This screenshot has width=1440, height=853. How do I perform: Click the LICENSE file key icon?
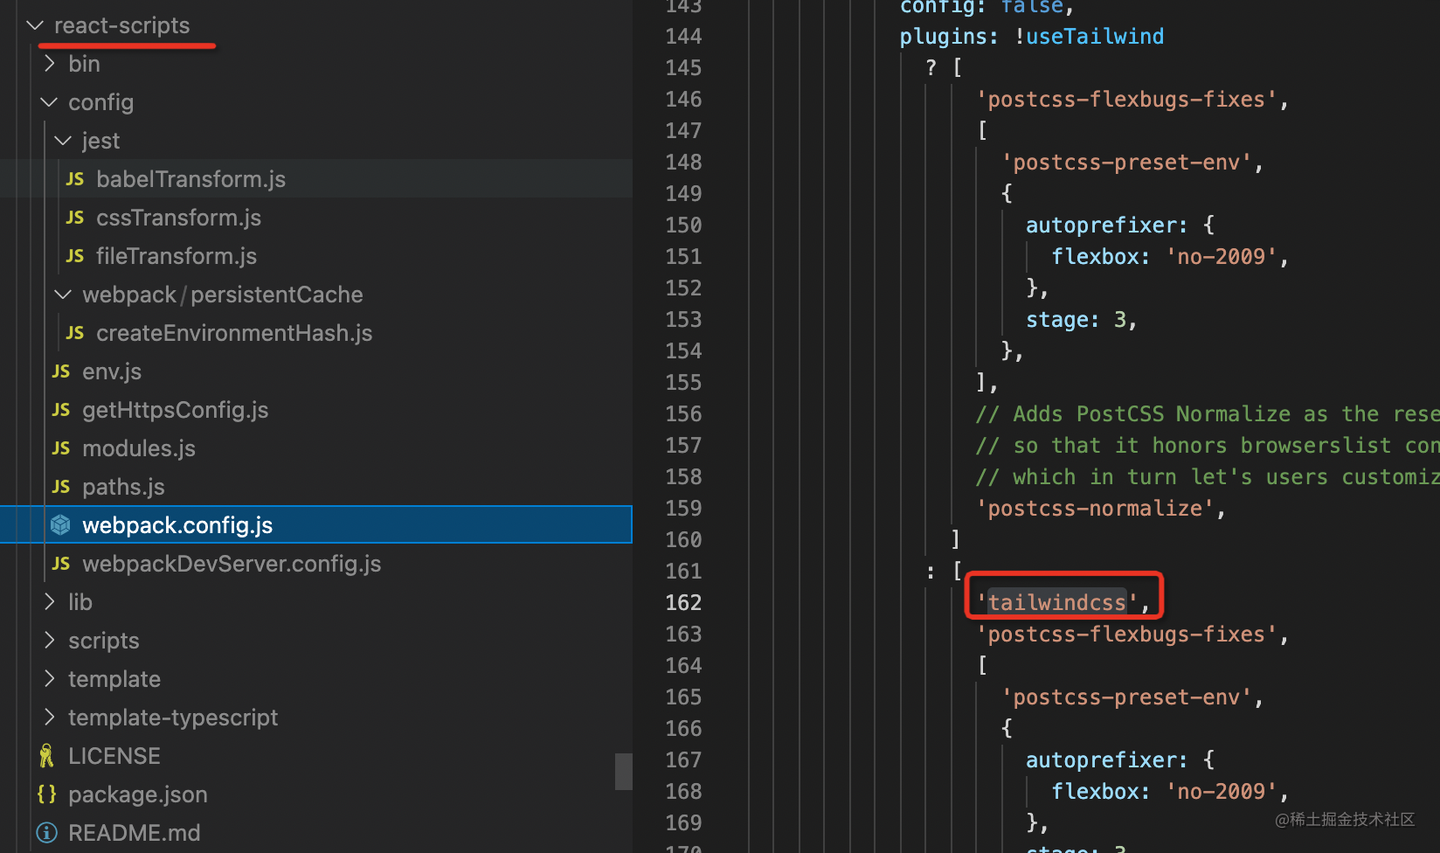47,756
